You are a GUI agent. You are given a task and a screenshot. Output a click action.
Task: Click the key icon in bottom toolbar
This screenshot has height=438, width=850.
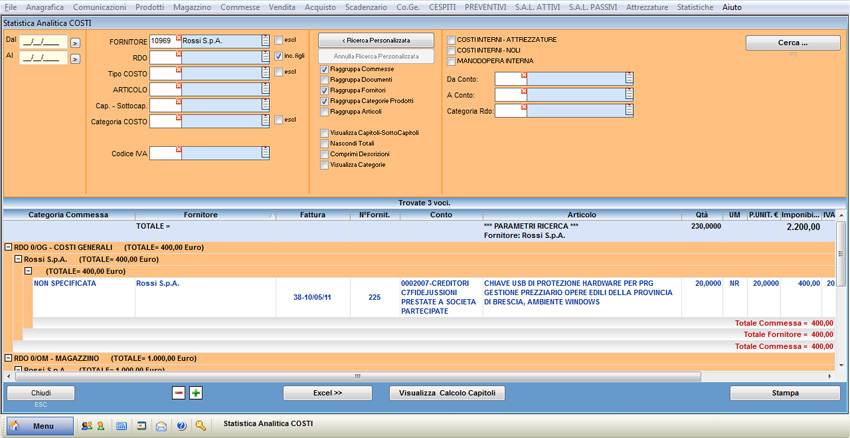click(x=201, y=426)
